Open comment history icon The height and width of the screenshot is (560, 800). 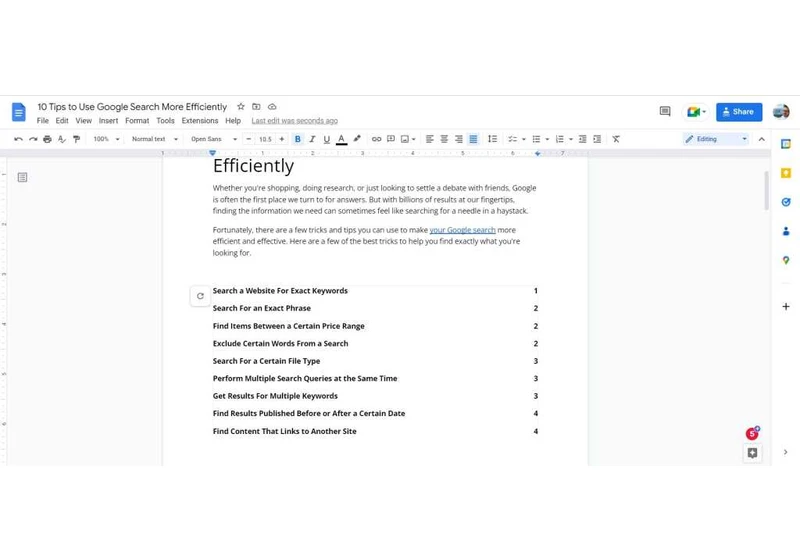665,111
